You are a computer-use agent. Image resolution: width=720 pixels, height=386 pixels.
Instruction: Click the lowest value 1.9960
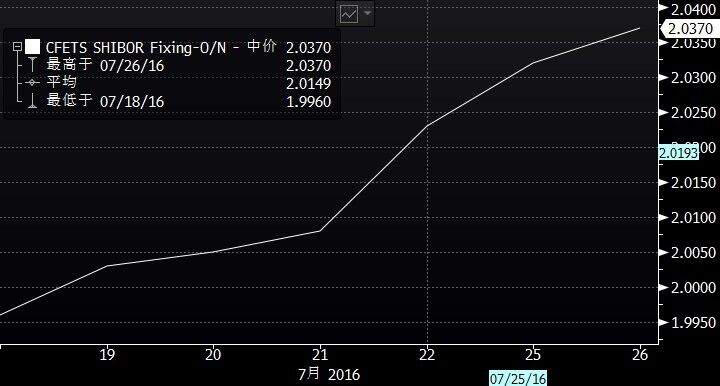pos(309,101)
